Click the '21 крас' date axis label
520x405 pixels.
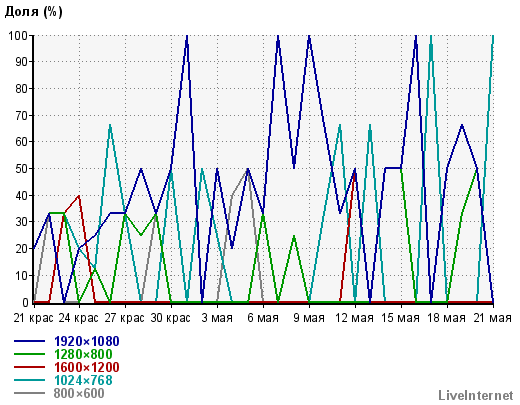33,318
